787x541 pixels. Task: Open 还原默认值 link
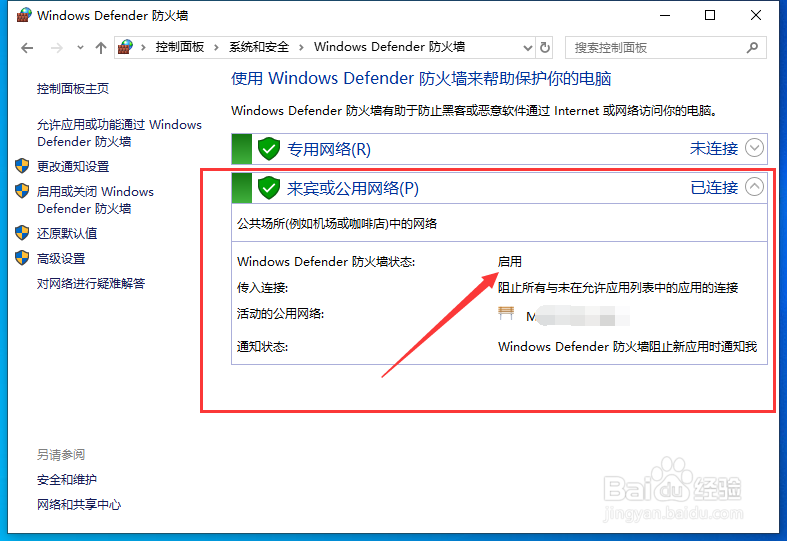point(67,233)
